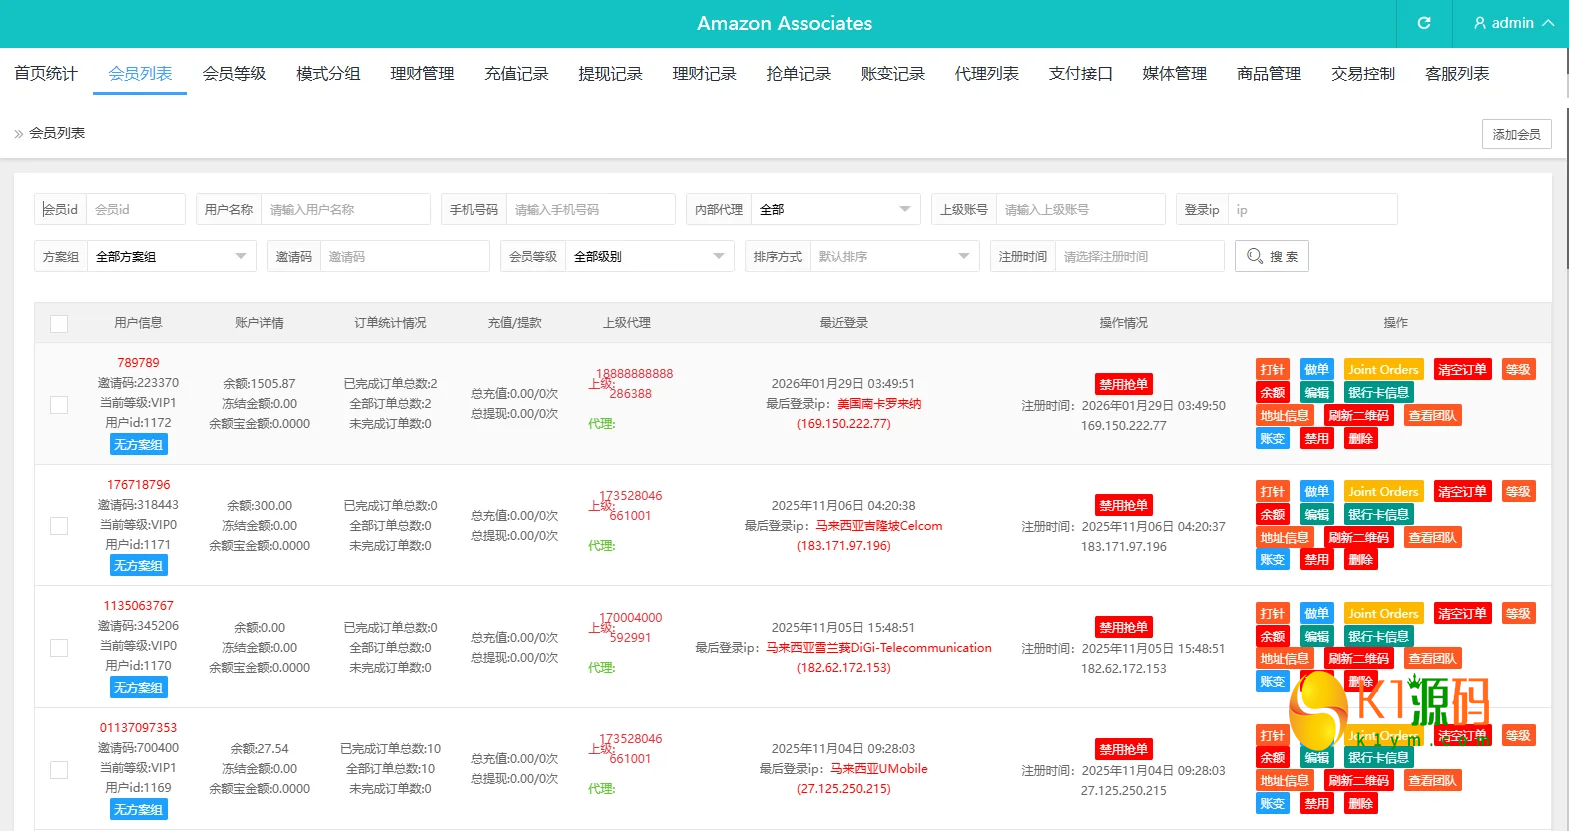Click 等级 for user 789789
The image size is (1569, 831).
[1518, 369]
